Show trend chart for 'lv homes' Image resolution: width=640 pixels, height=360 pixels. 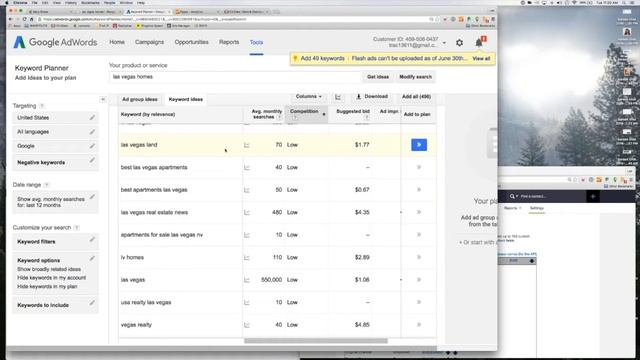[x=247, y=258]
